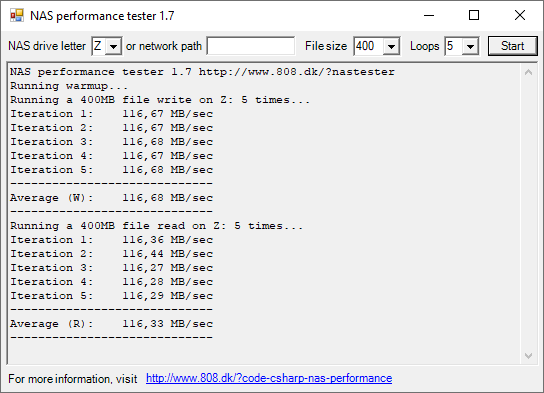Click the Average (R) result line
This screenshot has height=393, width=544.
point(111,324)
